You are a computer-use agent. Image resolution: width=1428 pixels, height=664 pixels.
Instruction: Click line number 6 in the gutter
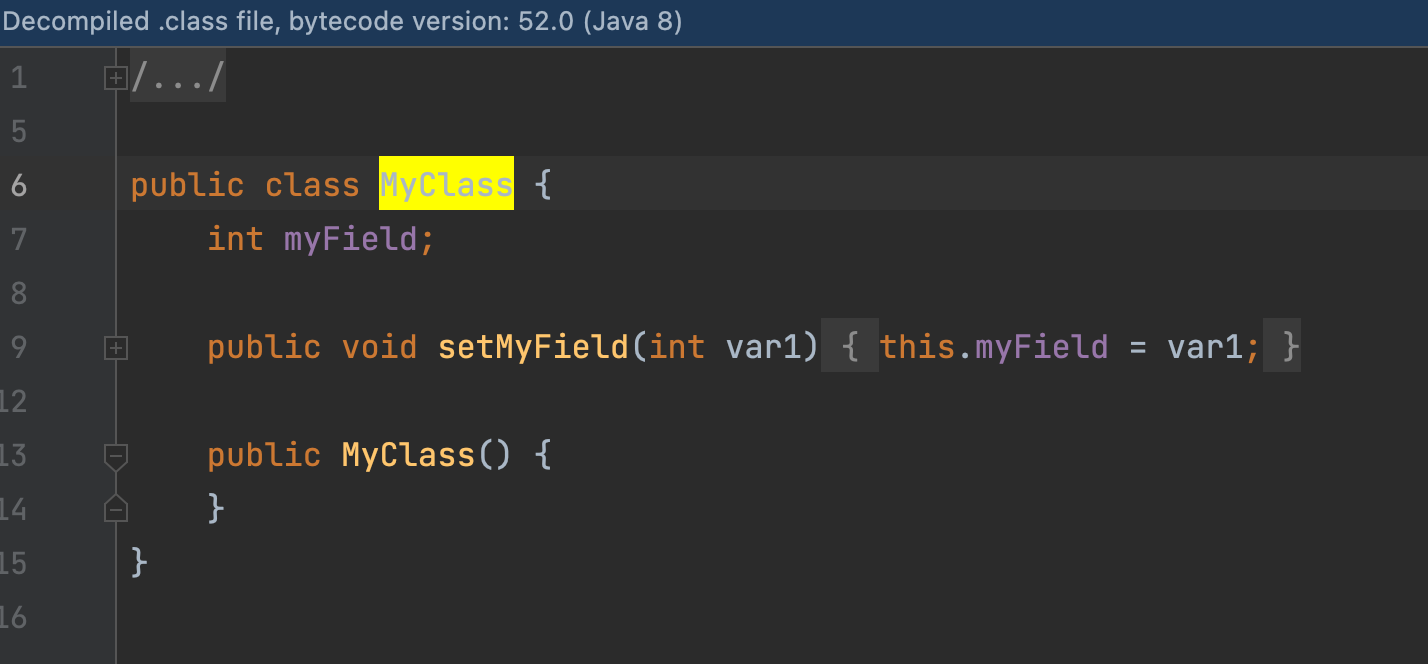[19, 186]
